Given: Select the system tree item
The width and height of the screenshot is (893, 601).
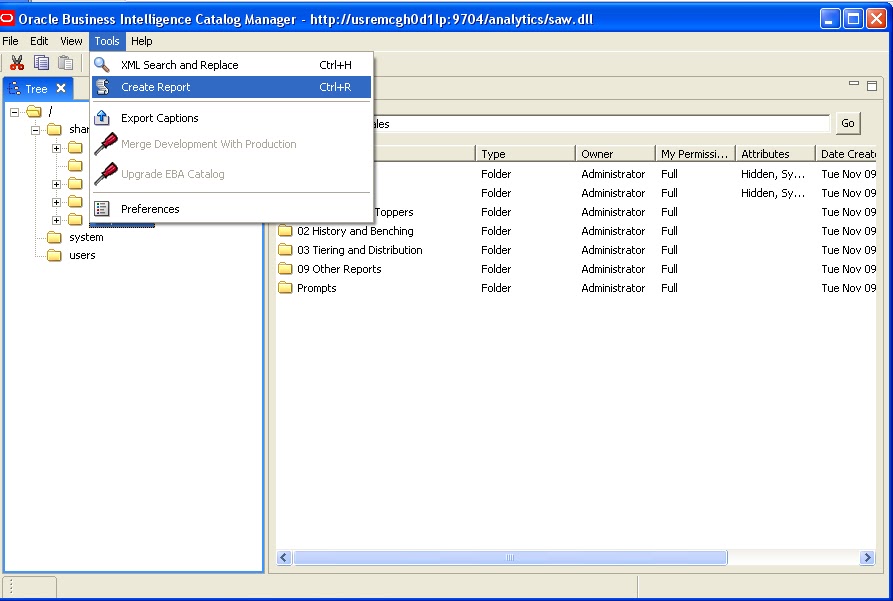Looking at the screenshot, I should [x=86, y=237].
